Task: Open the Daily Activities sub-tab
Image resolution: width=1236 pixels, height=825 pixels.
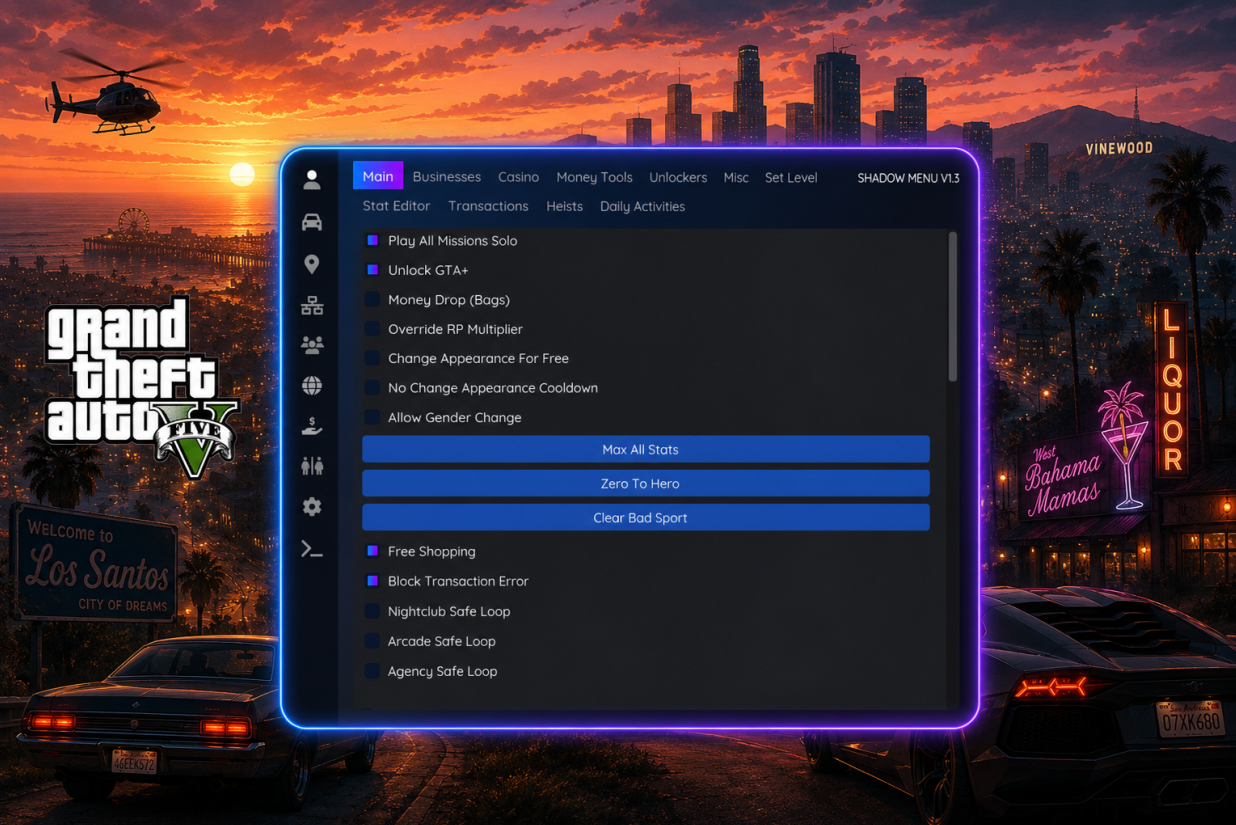Action: pyautogui.click(x=642, y=206)
